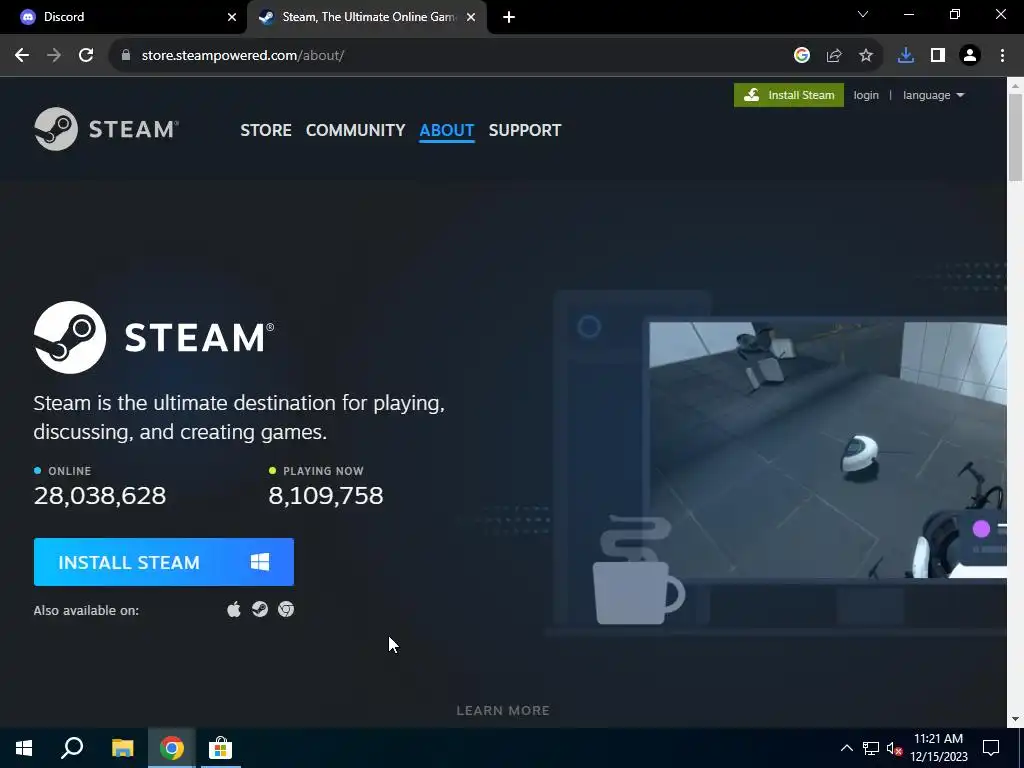Viewport: 1024px width, 768px height.
Task: View site information lock icon
Action: click(x=126, y=56)
